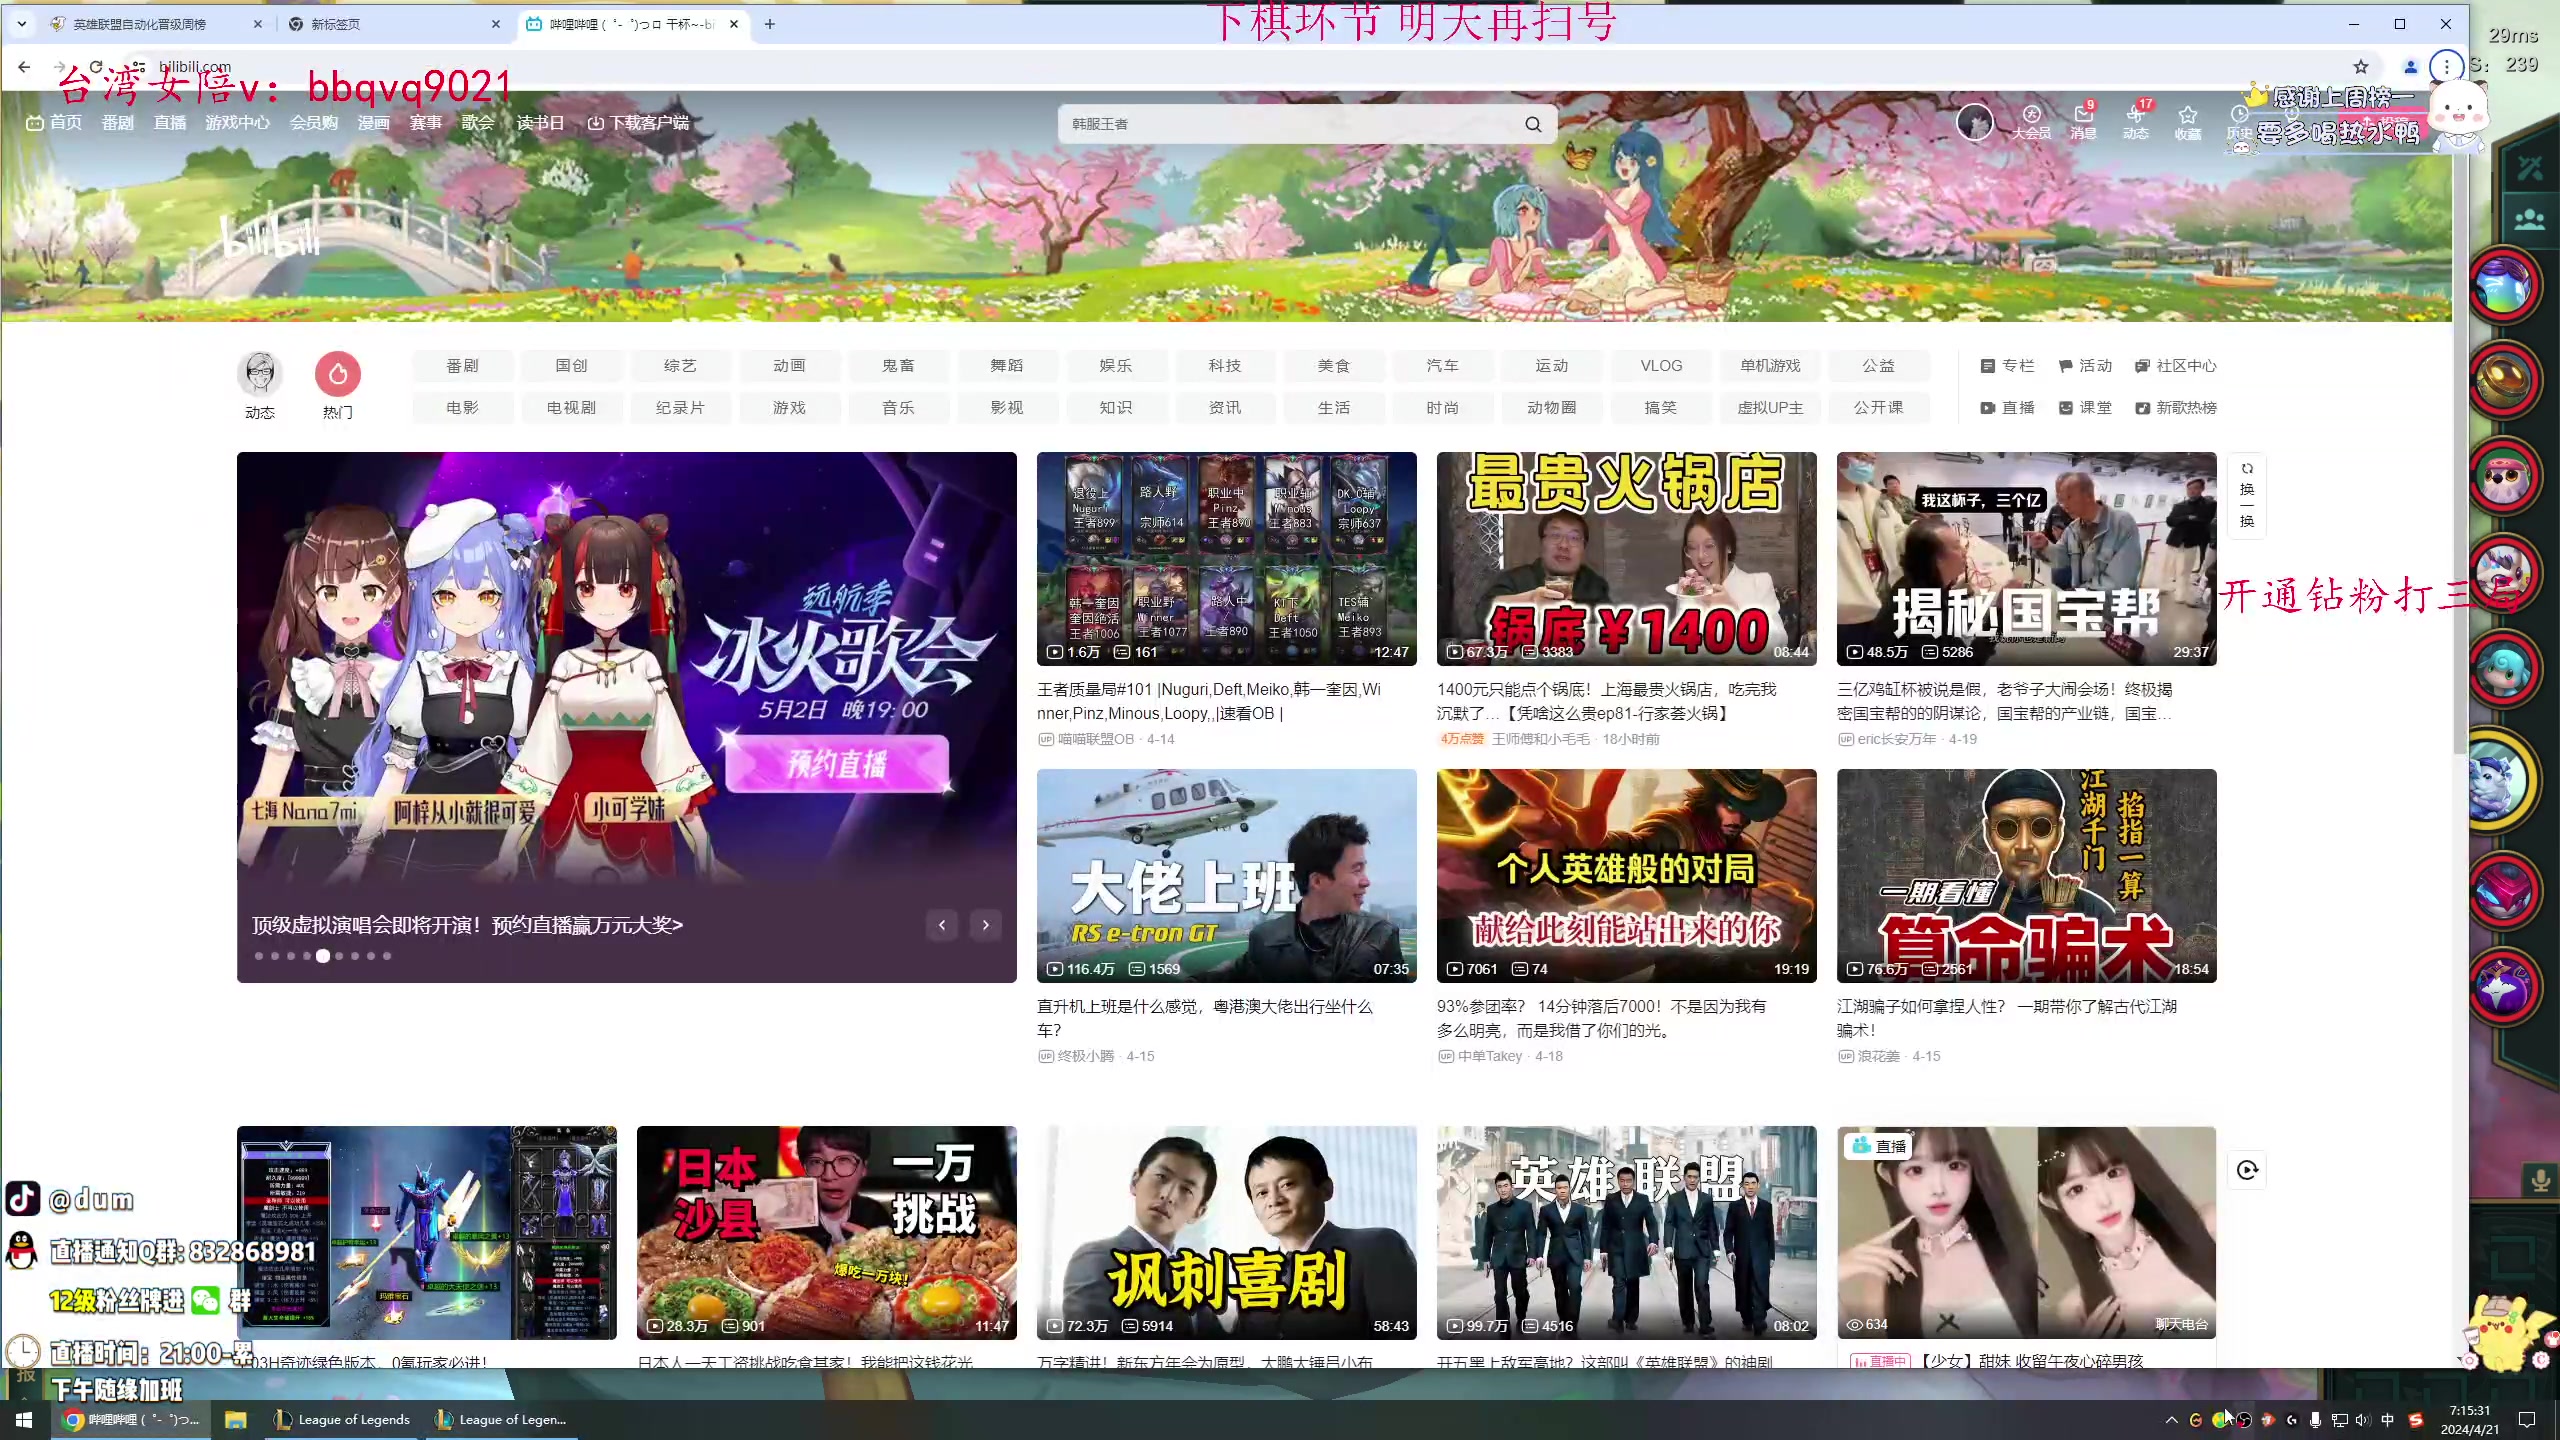
Task: Show previous carousel slide arrow
Action: [942, 925]
